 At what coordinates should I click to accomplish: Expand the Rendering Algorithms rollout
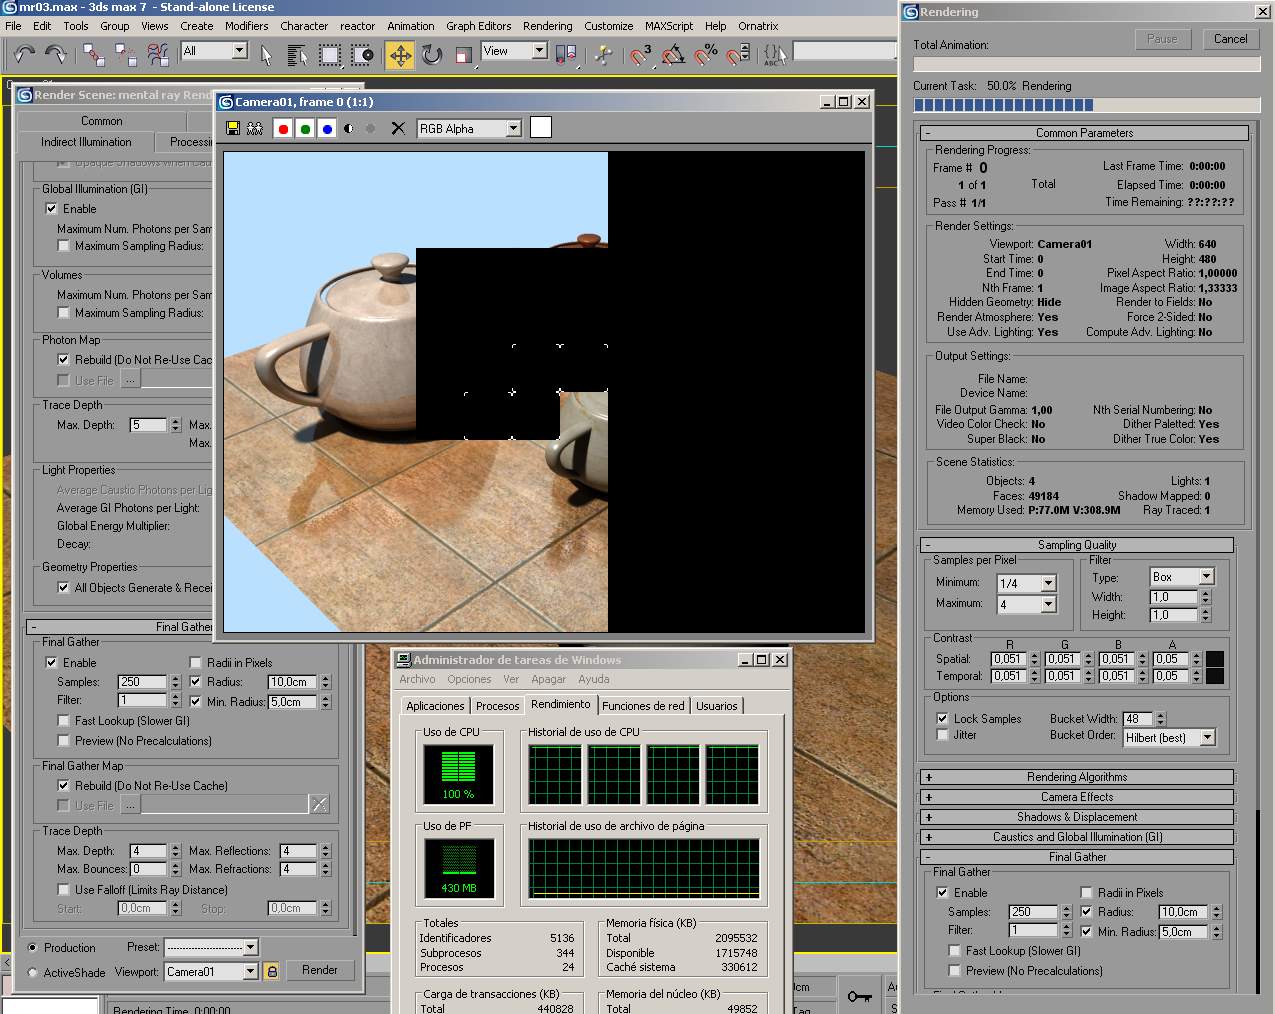point(1077,777)
